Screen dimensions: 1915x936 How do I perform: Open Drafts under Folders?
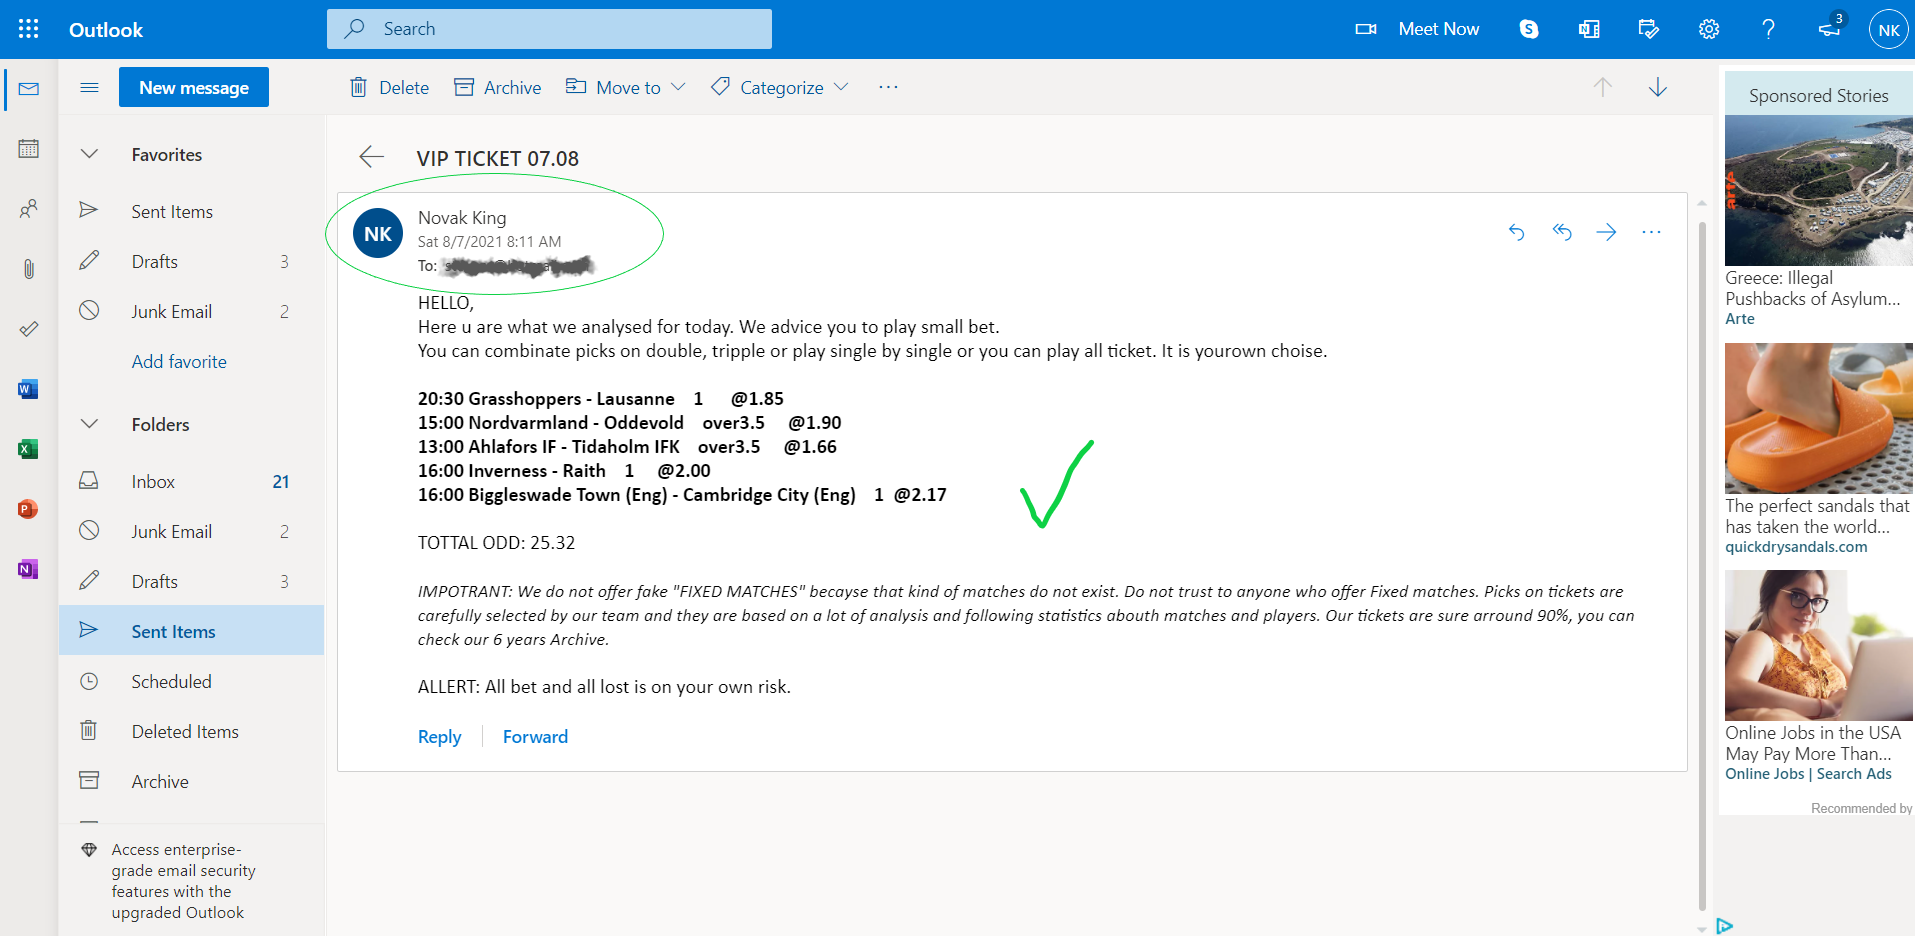tap(192, 581)
